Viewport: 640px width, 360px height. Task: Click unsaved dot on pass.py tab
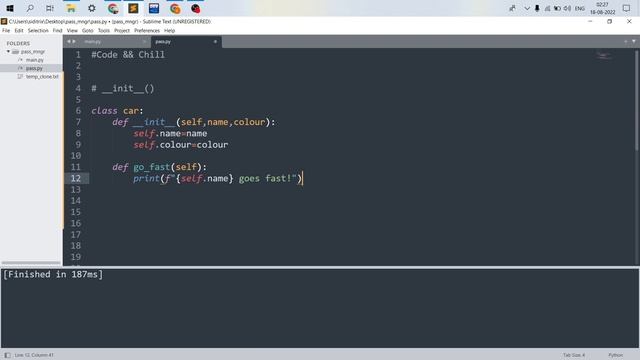[215, 42]
